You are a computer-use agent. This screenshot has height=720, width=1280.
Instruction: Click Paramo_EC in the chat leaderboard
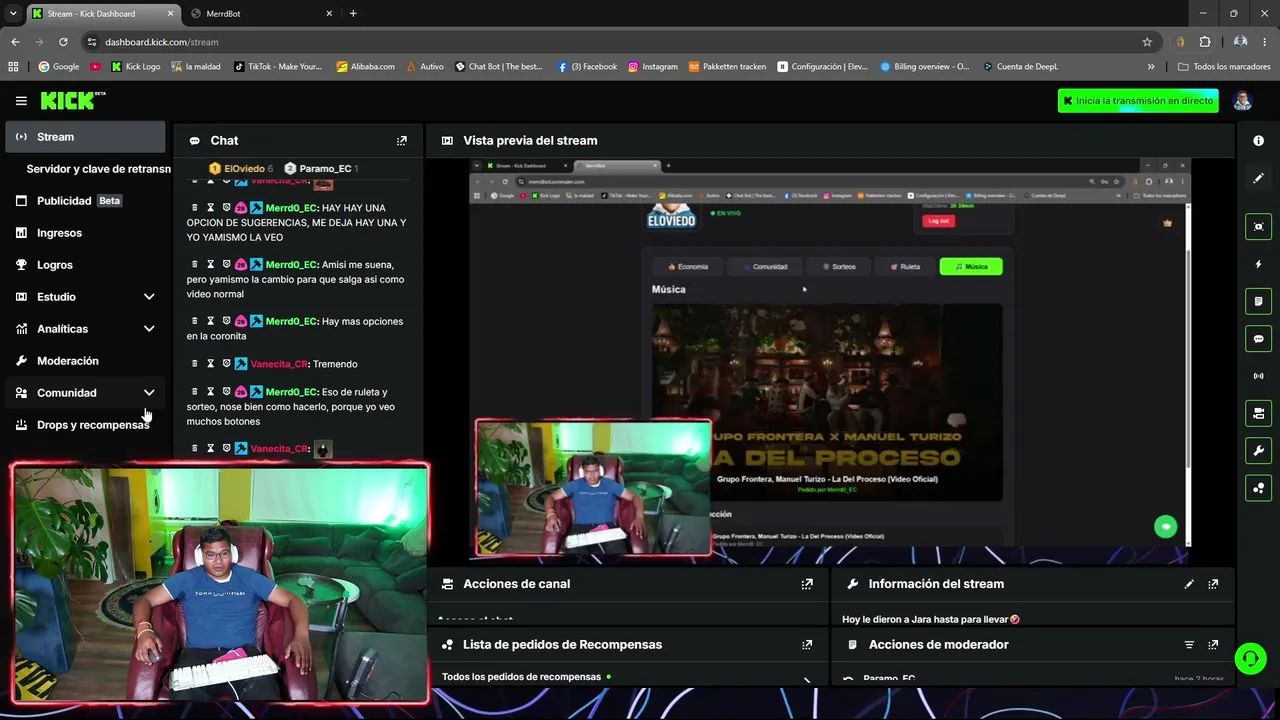pyautogui.click(x=321, y=169)
